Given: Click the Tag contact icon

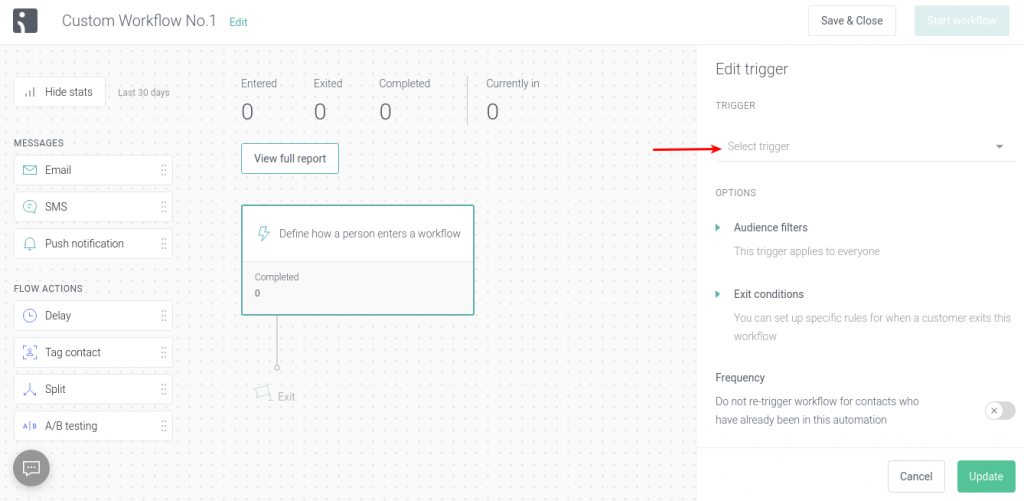Looking at the screenshot, I should [x=30, y=353].
